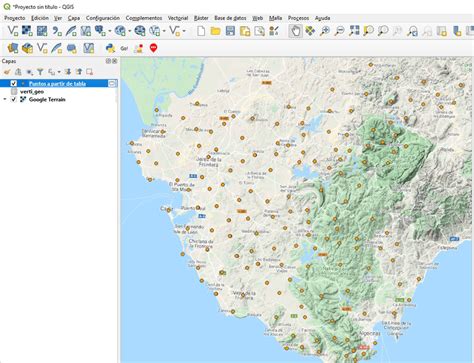Open Layer Styling panel brush icon
Screen dimensions: 474x363
7,72
